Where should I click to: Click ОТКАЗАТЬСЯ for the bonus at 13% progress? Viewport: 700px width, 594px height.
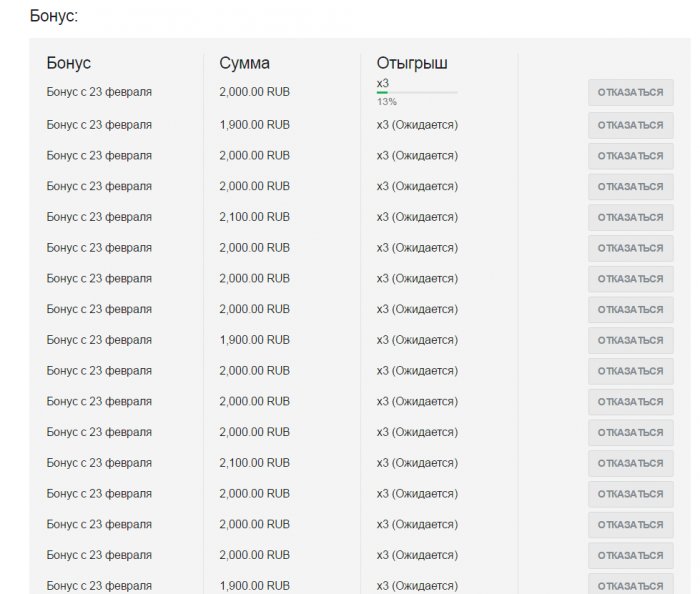point(630,92)
